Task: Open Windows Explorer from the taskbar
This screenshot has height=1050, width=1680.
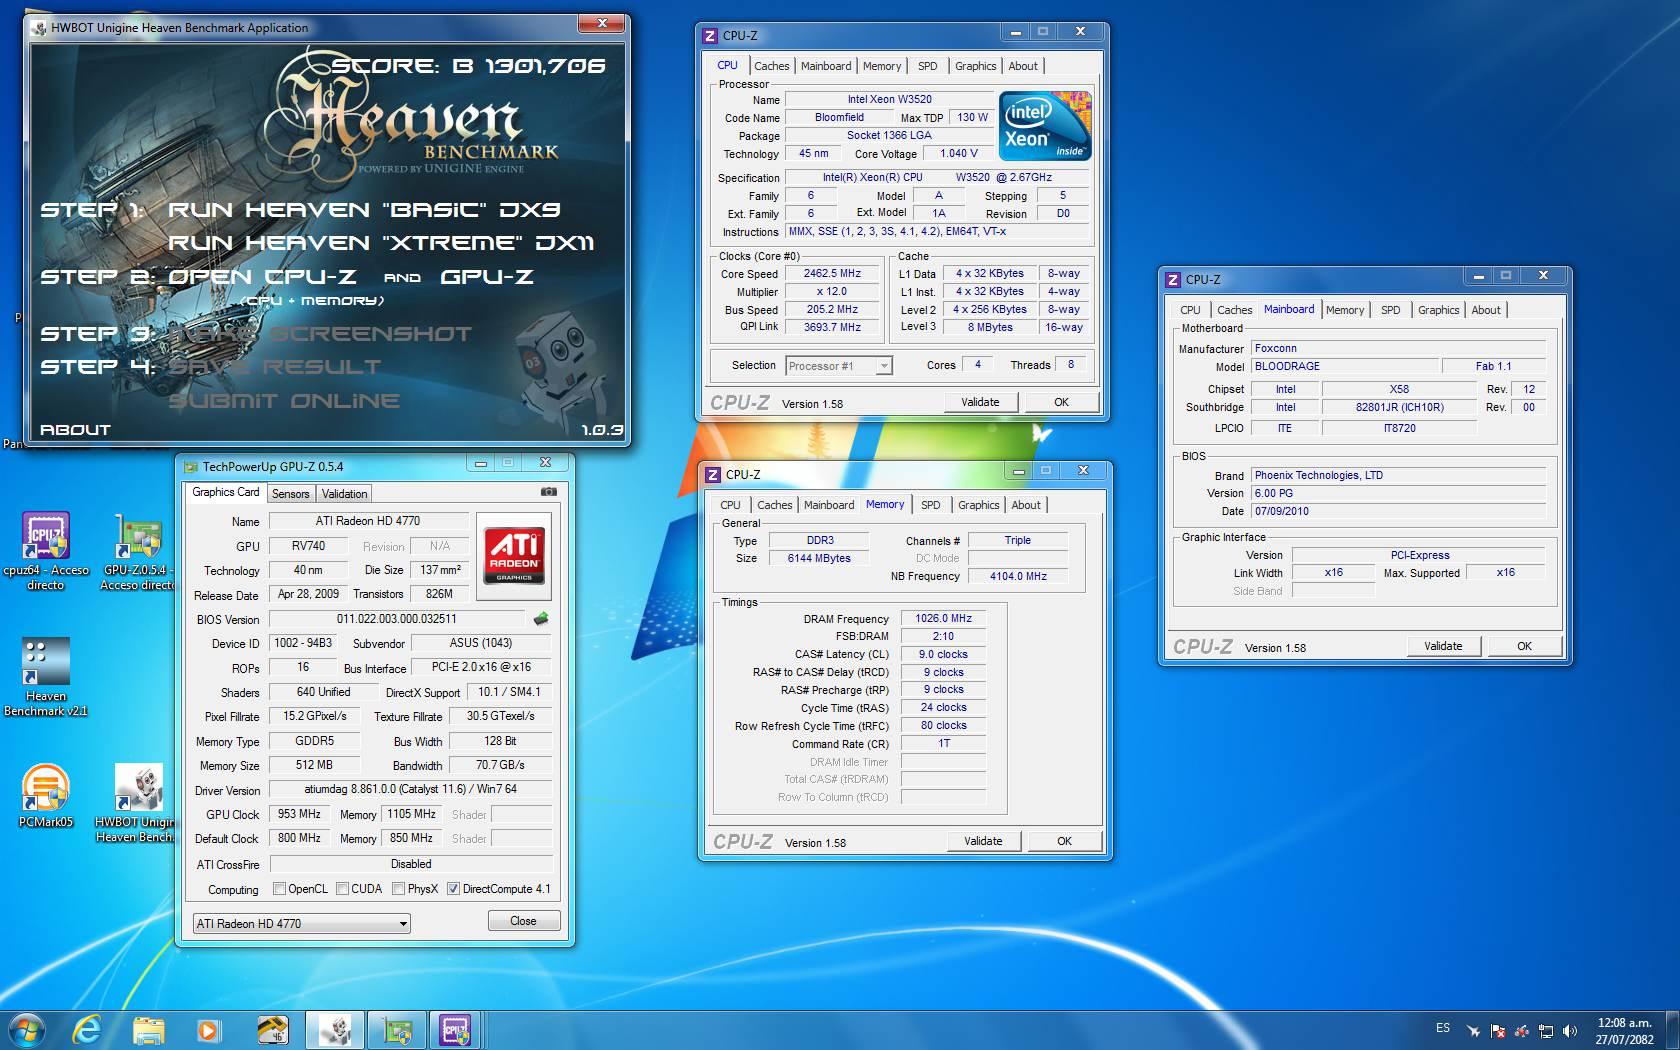Action: click(148, 1030)
